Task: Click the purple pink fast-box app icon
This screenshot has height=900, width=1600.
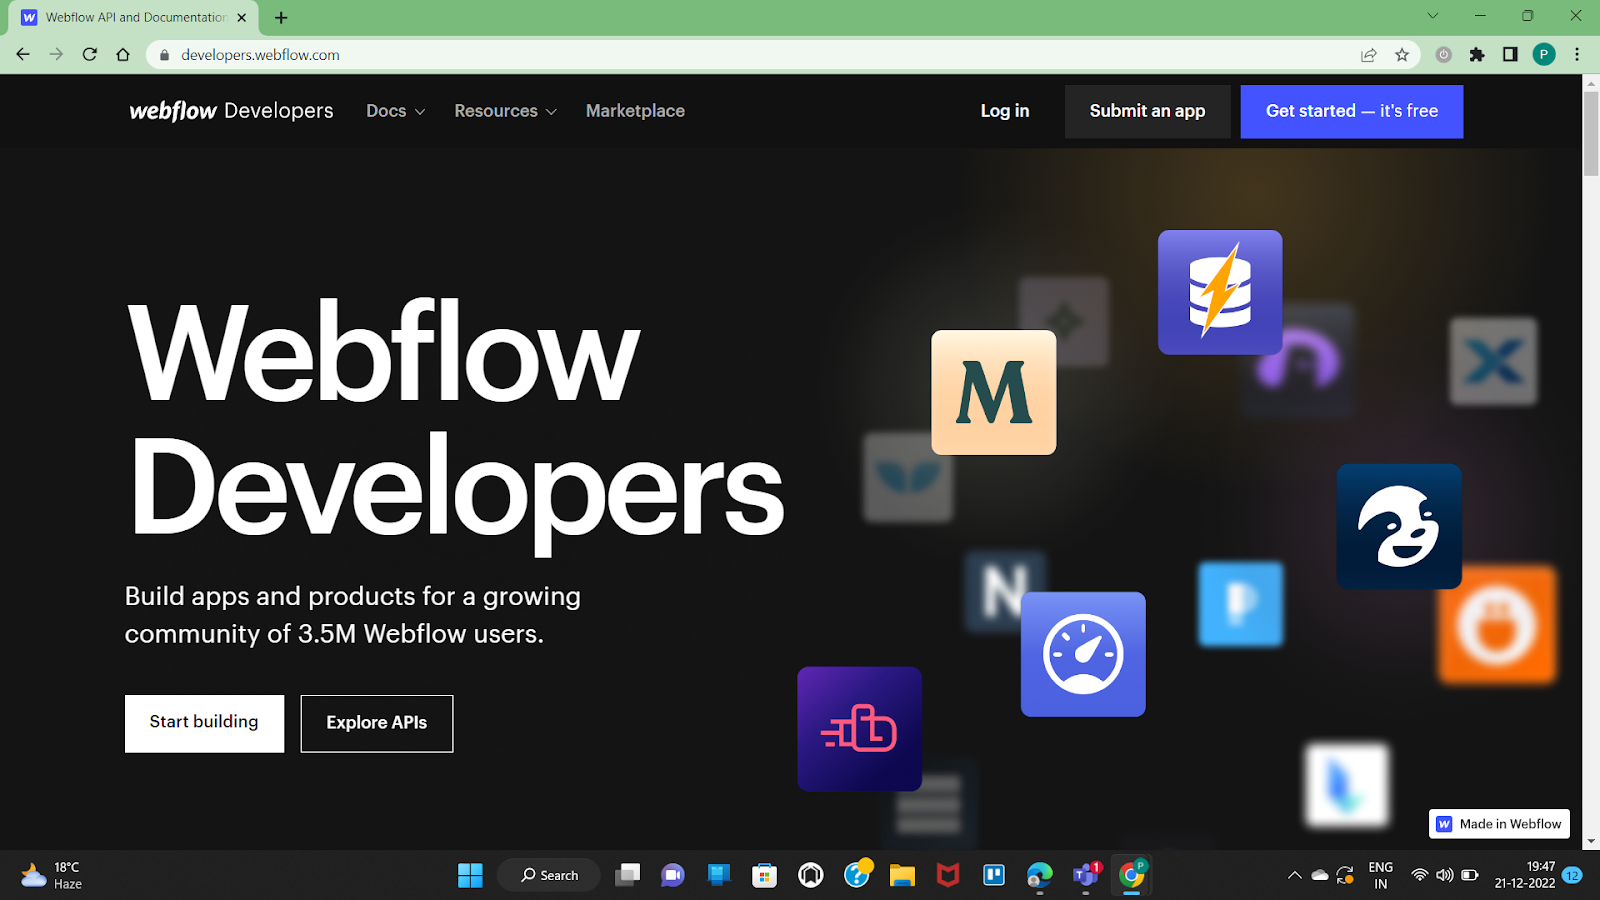Action: coord(859,729)
